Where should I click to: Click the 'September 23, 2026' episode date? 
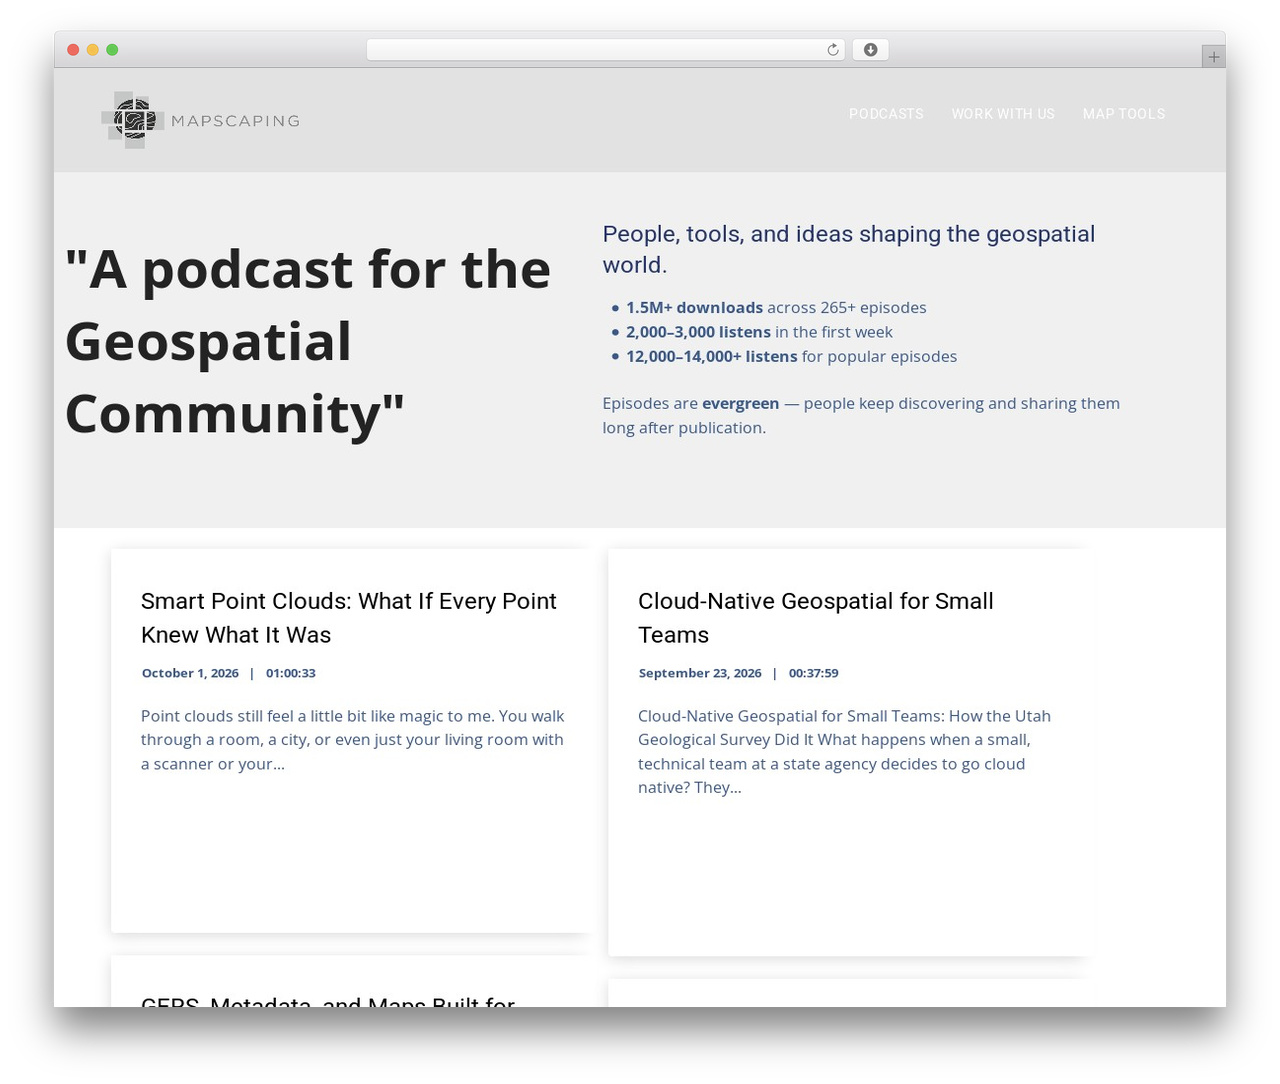[700, 673]
